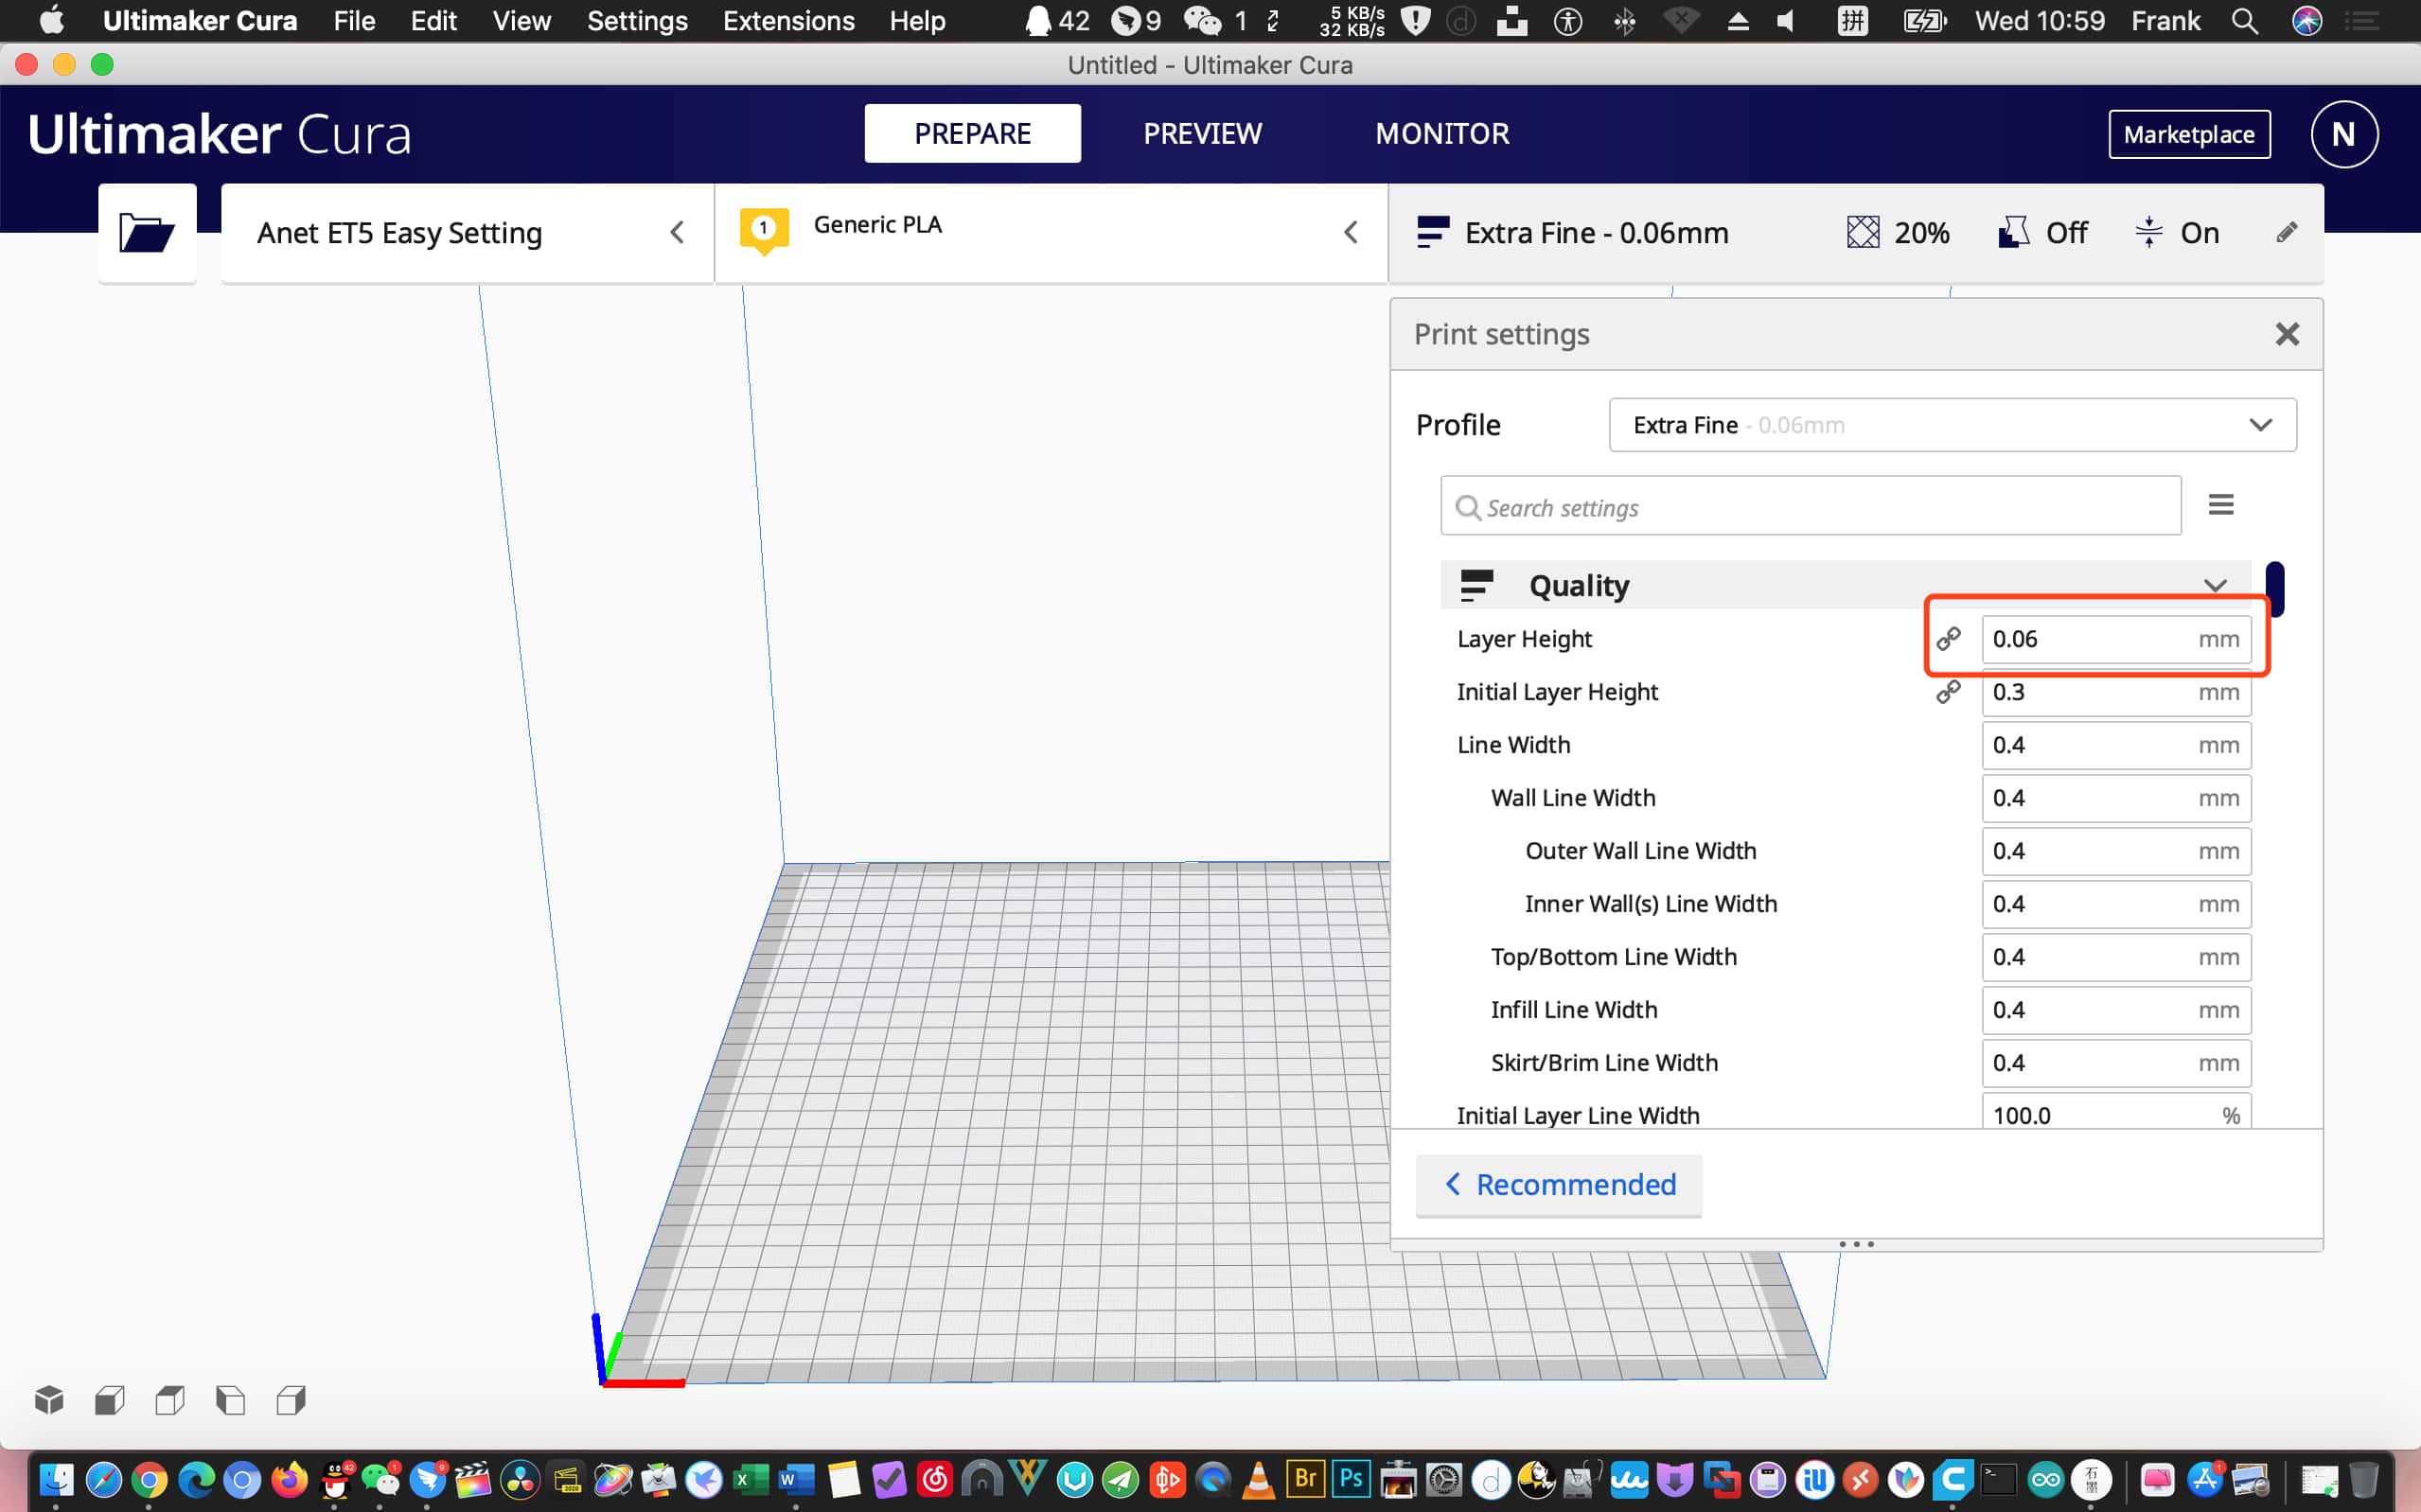The image size is (2421, 1512).
Task: Switch to left side view icon
Action: point(230,1400)
